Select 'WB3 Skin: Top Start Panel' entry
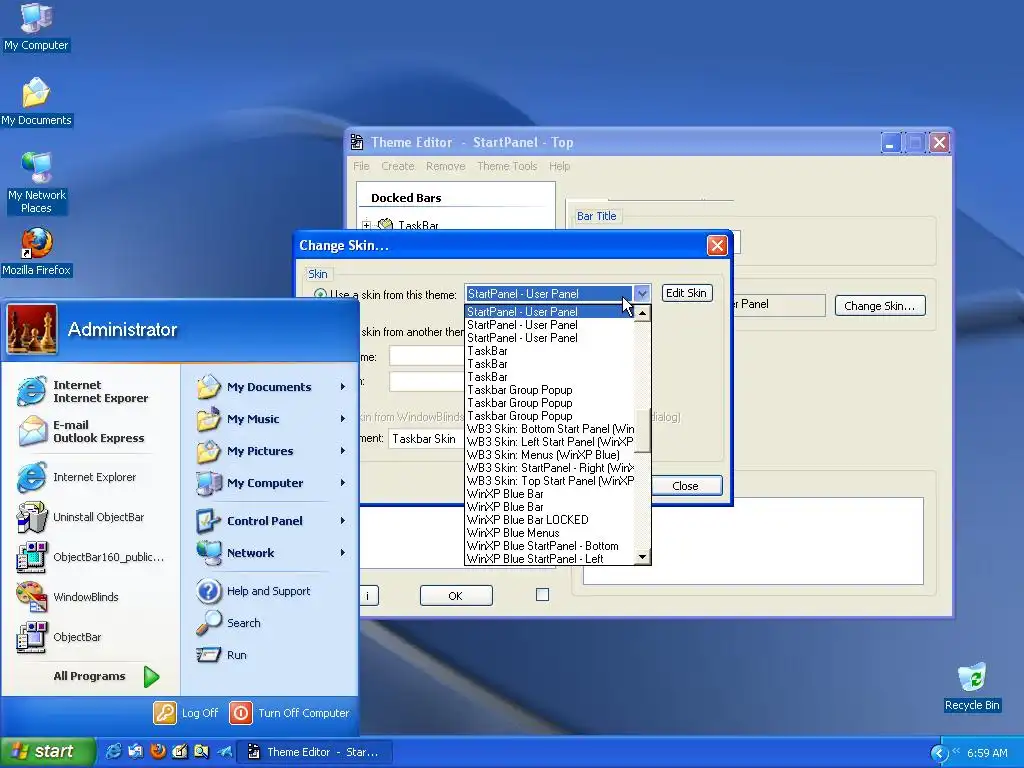The width and height of the screenshot is (1024, 768). point(549,481)
